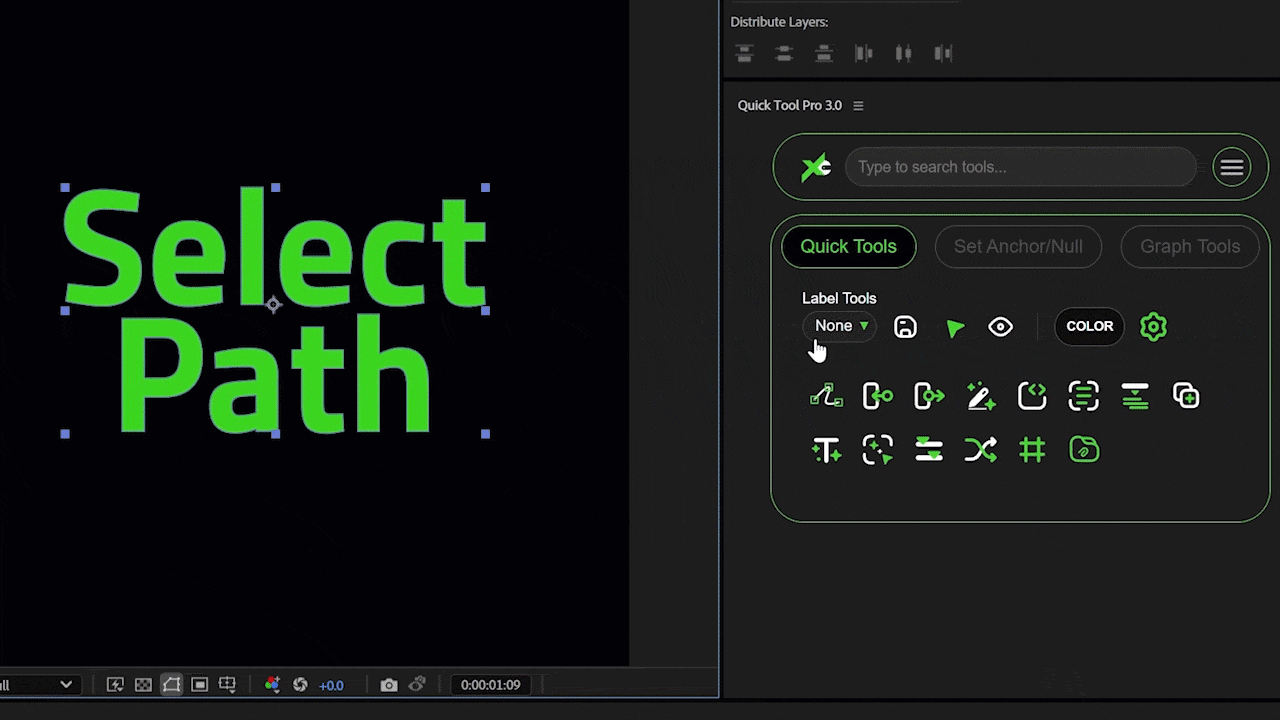Open Quick Tool Pro settings gear

point(1153,326)
